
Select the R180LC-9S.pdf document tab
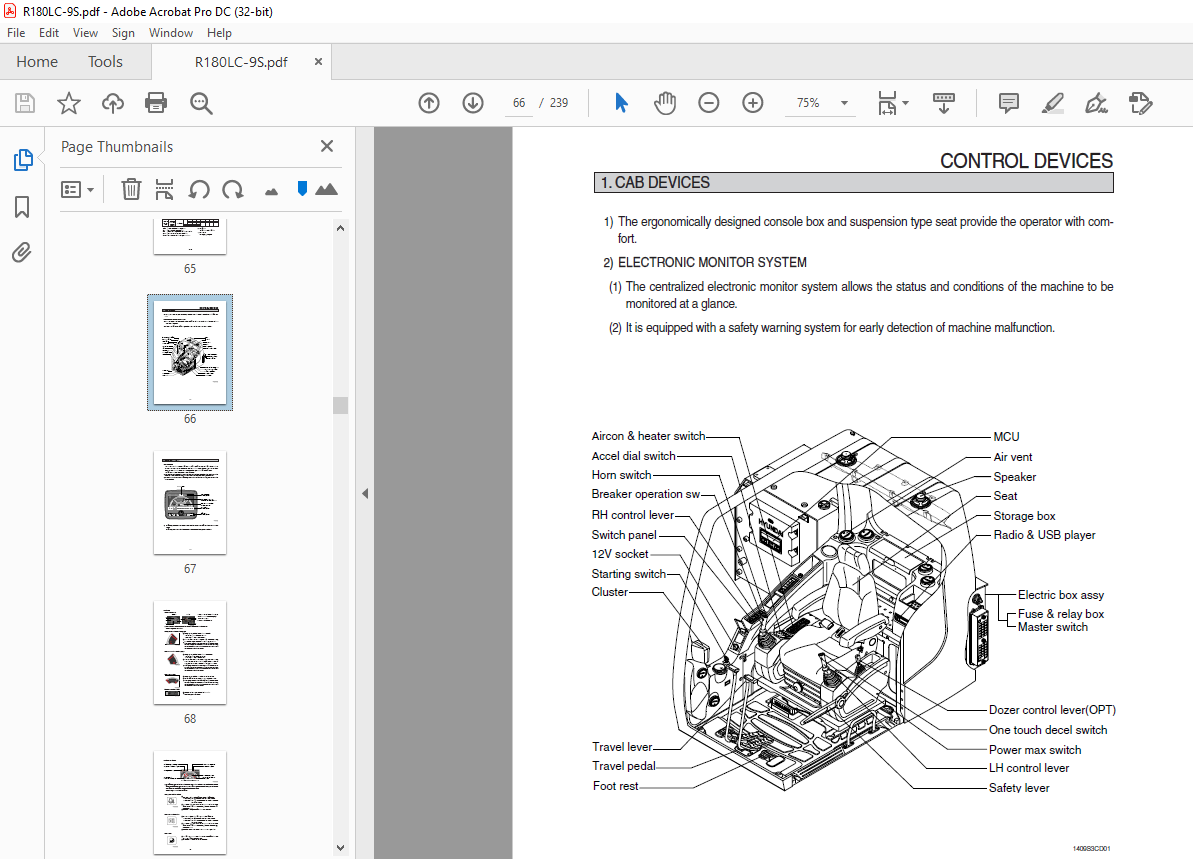241,62
